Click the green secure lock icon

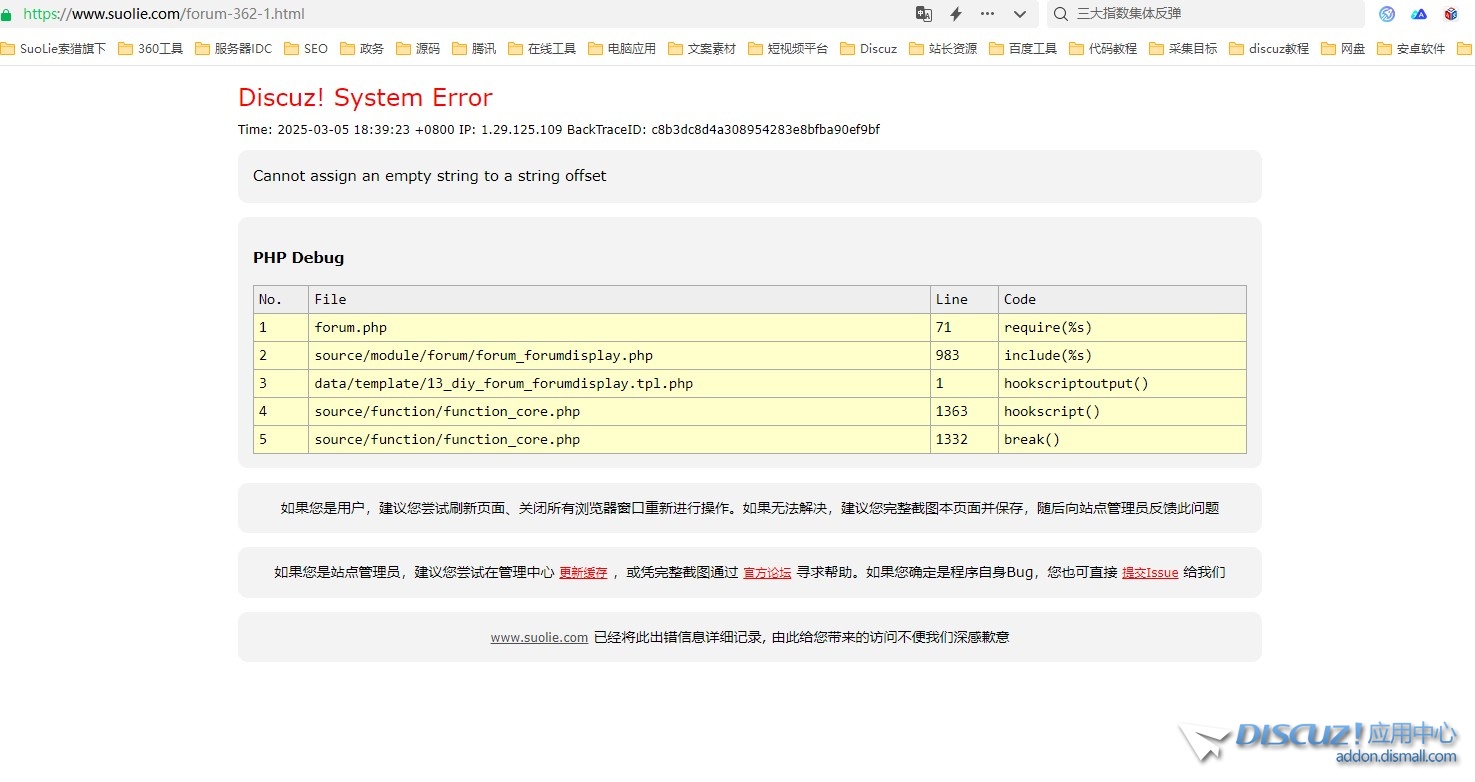7,15
